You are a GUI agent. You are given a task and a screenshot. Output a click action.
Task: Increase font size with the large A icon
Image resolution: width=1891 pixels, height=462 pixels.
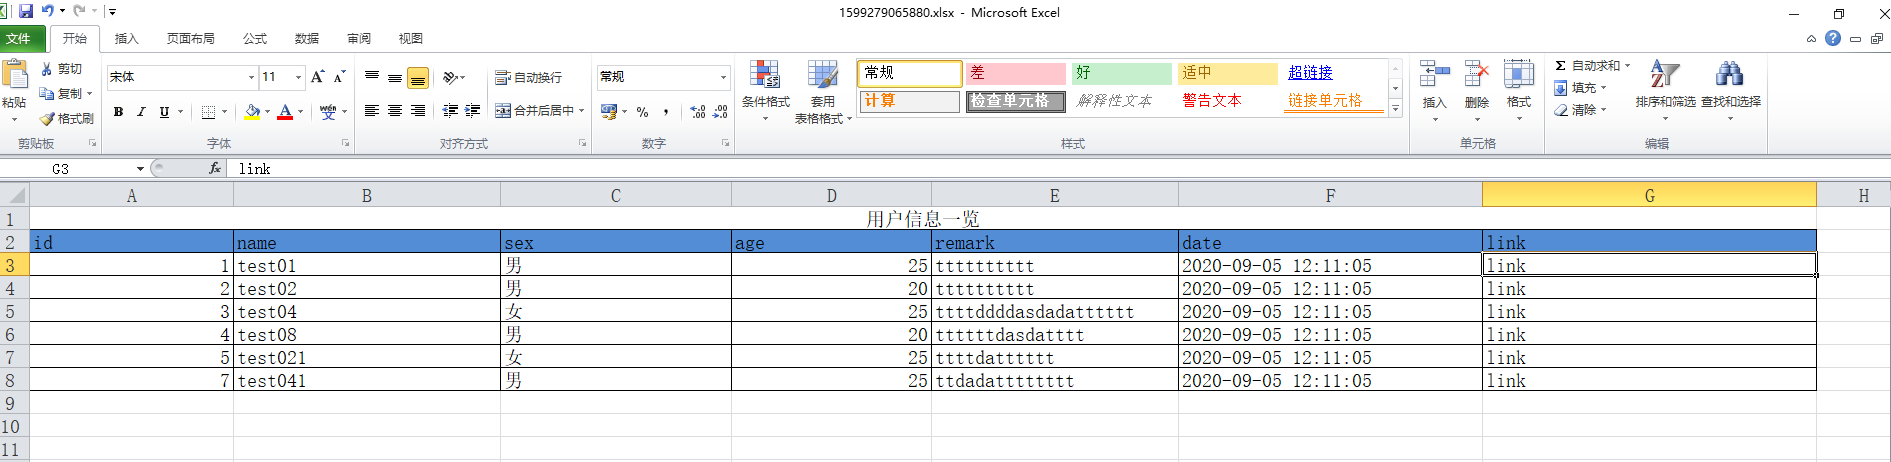coord(317,77)
